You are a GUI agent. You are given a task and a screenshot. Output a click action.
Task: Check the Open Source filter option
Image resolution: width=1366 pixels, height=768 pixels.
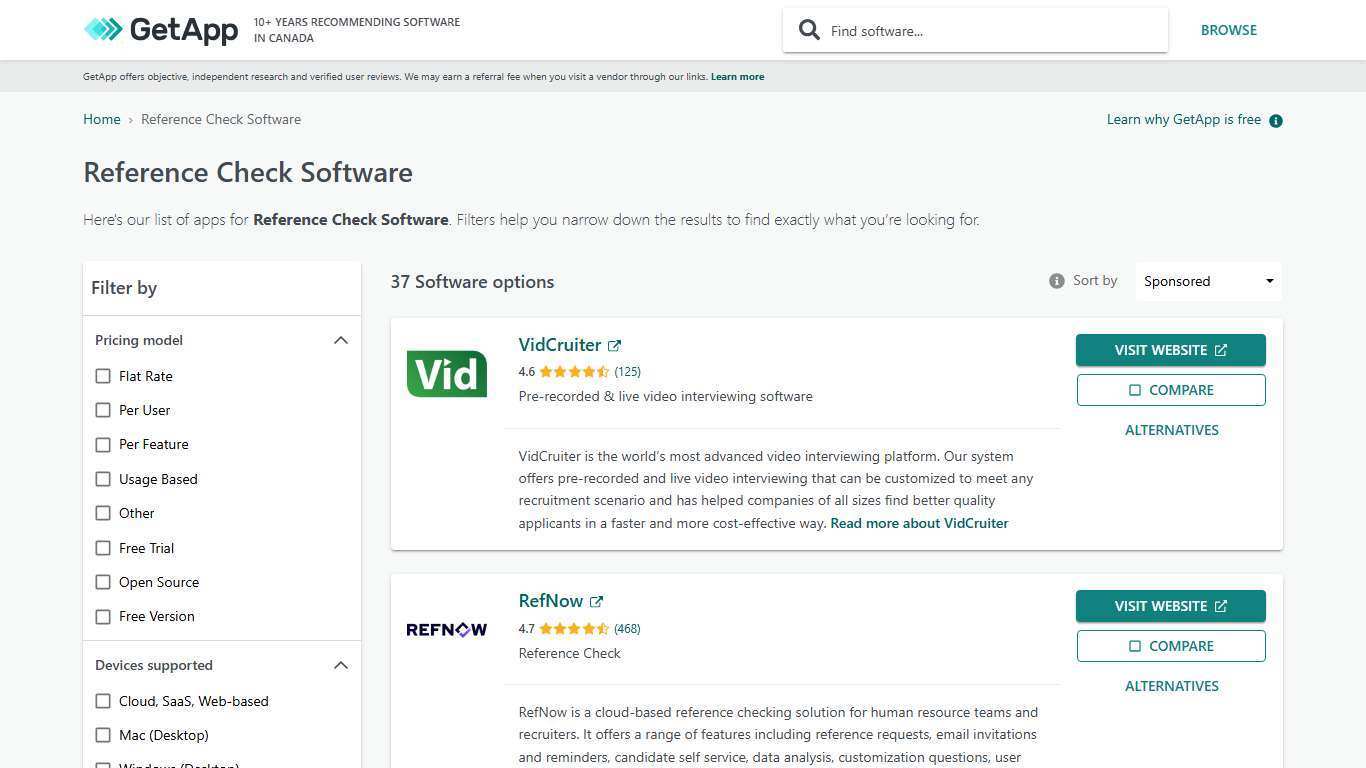(103, 582)
